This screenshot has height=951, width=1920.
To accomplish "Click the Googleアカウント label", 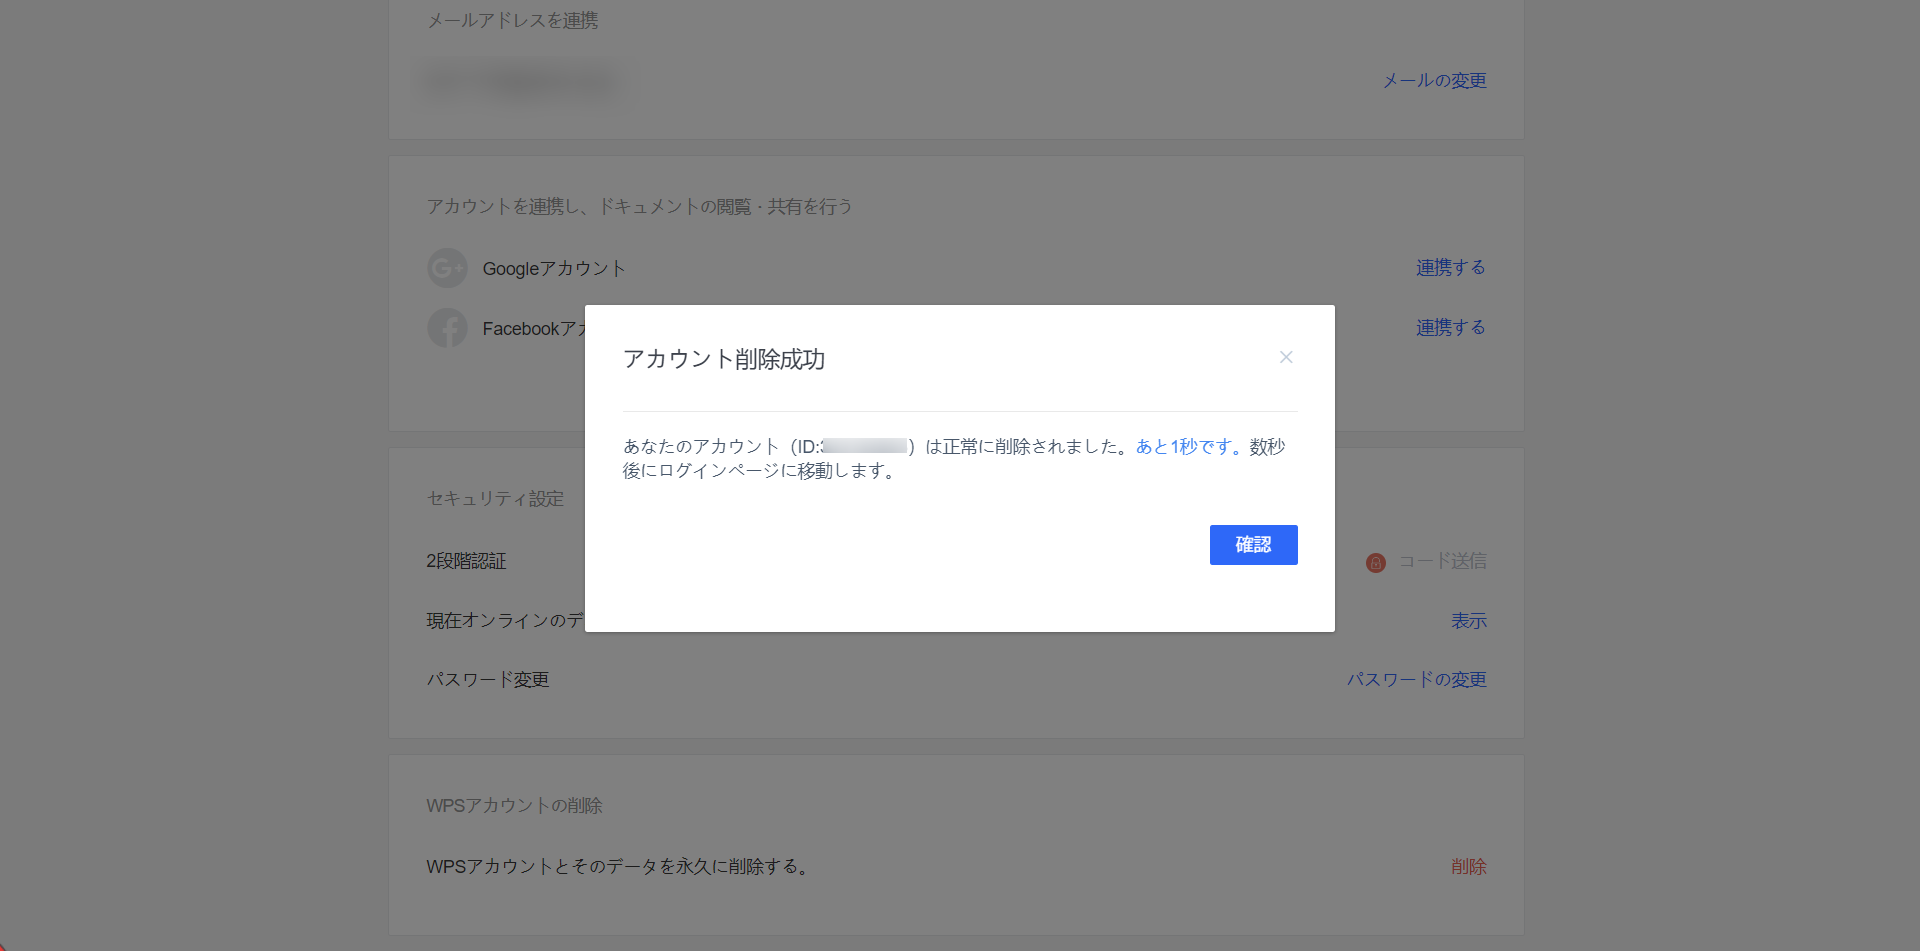I will point(554,268).
